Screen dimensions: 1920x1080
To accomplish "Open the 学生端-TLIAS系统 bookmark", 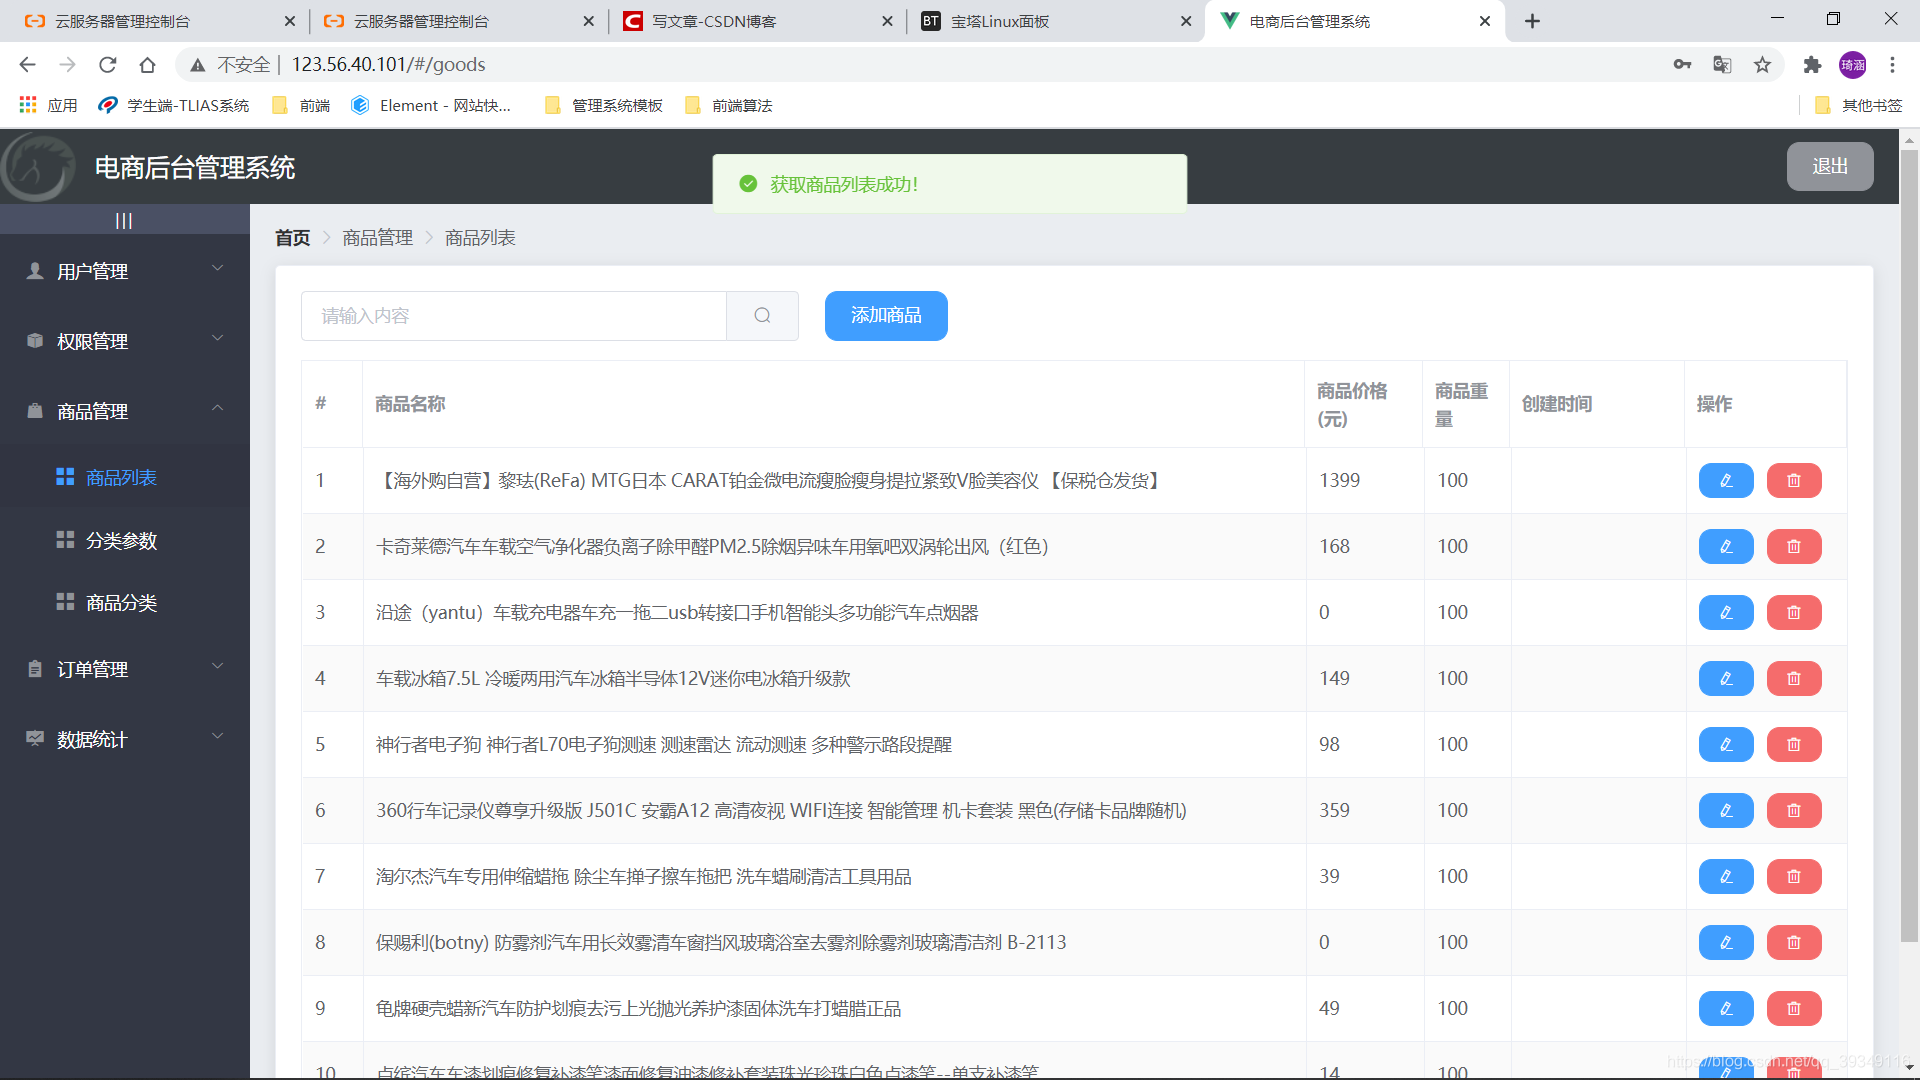I will coord(174,105).
